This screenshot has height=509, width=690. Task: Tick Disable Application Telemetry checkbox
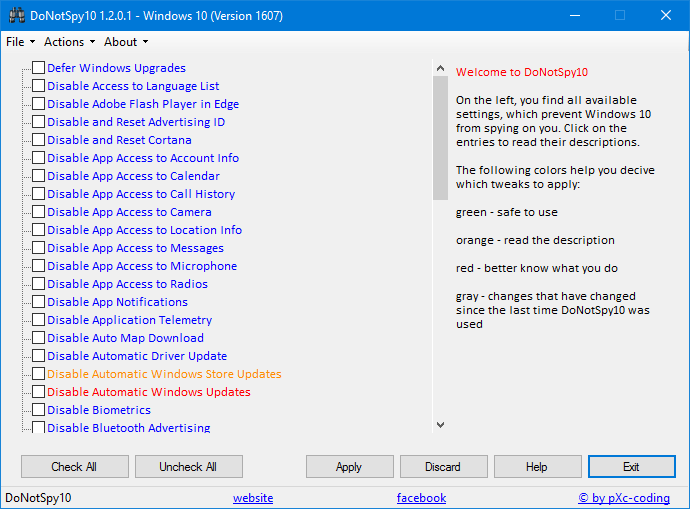[x=38, y=320]
